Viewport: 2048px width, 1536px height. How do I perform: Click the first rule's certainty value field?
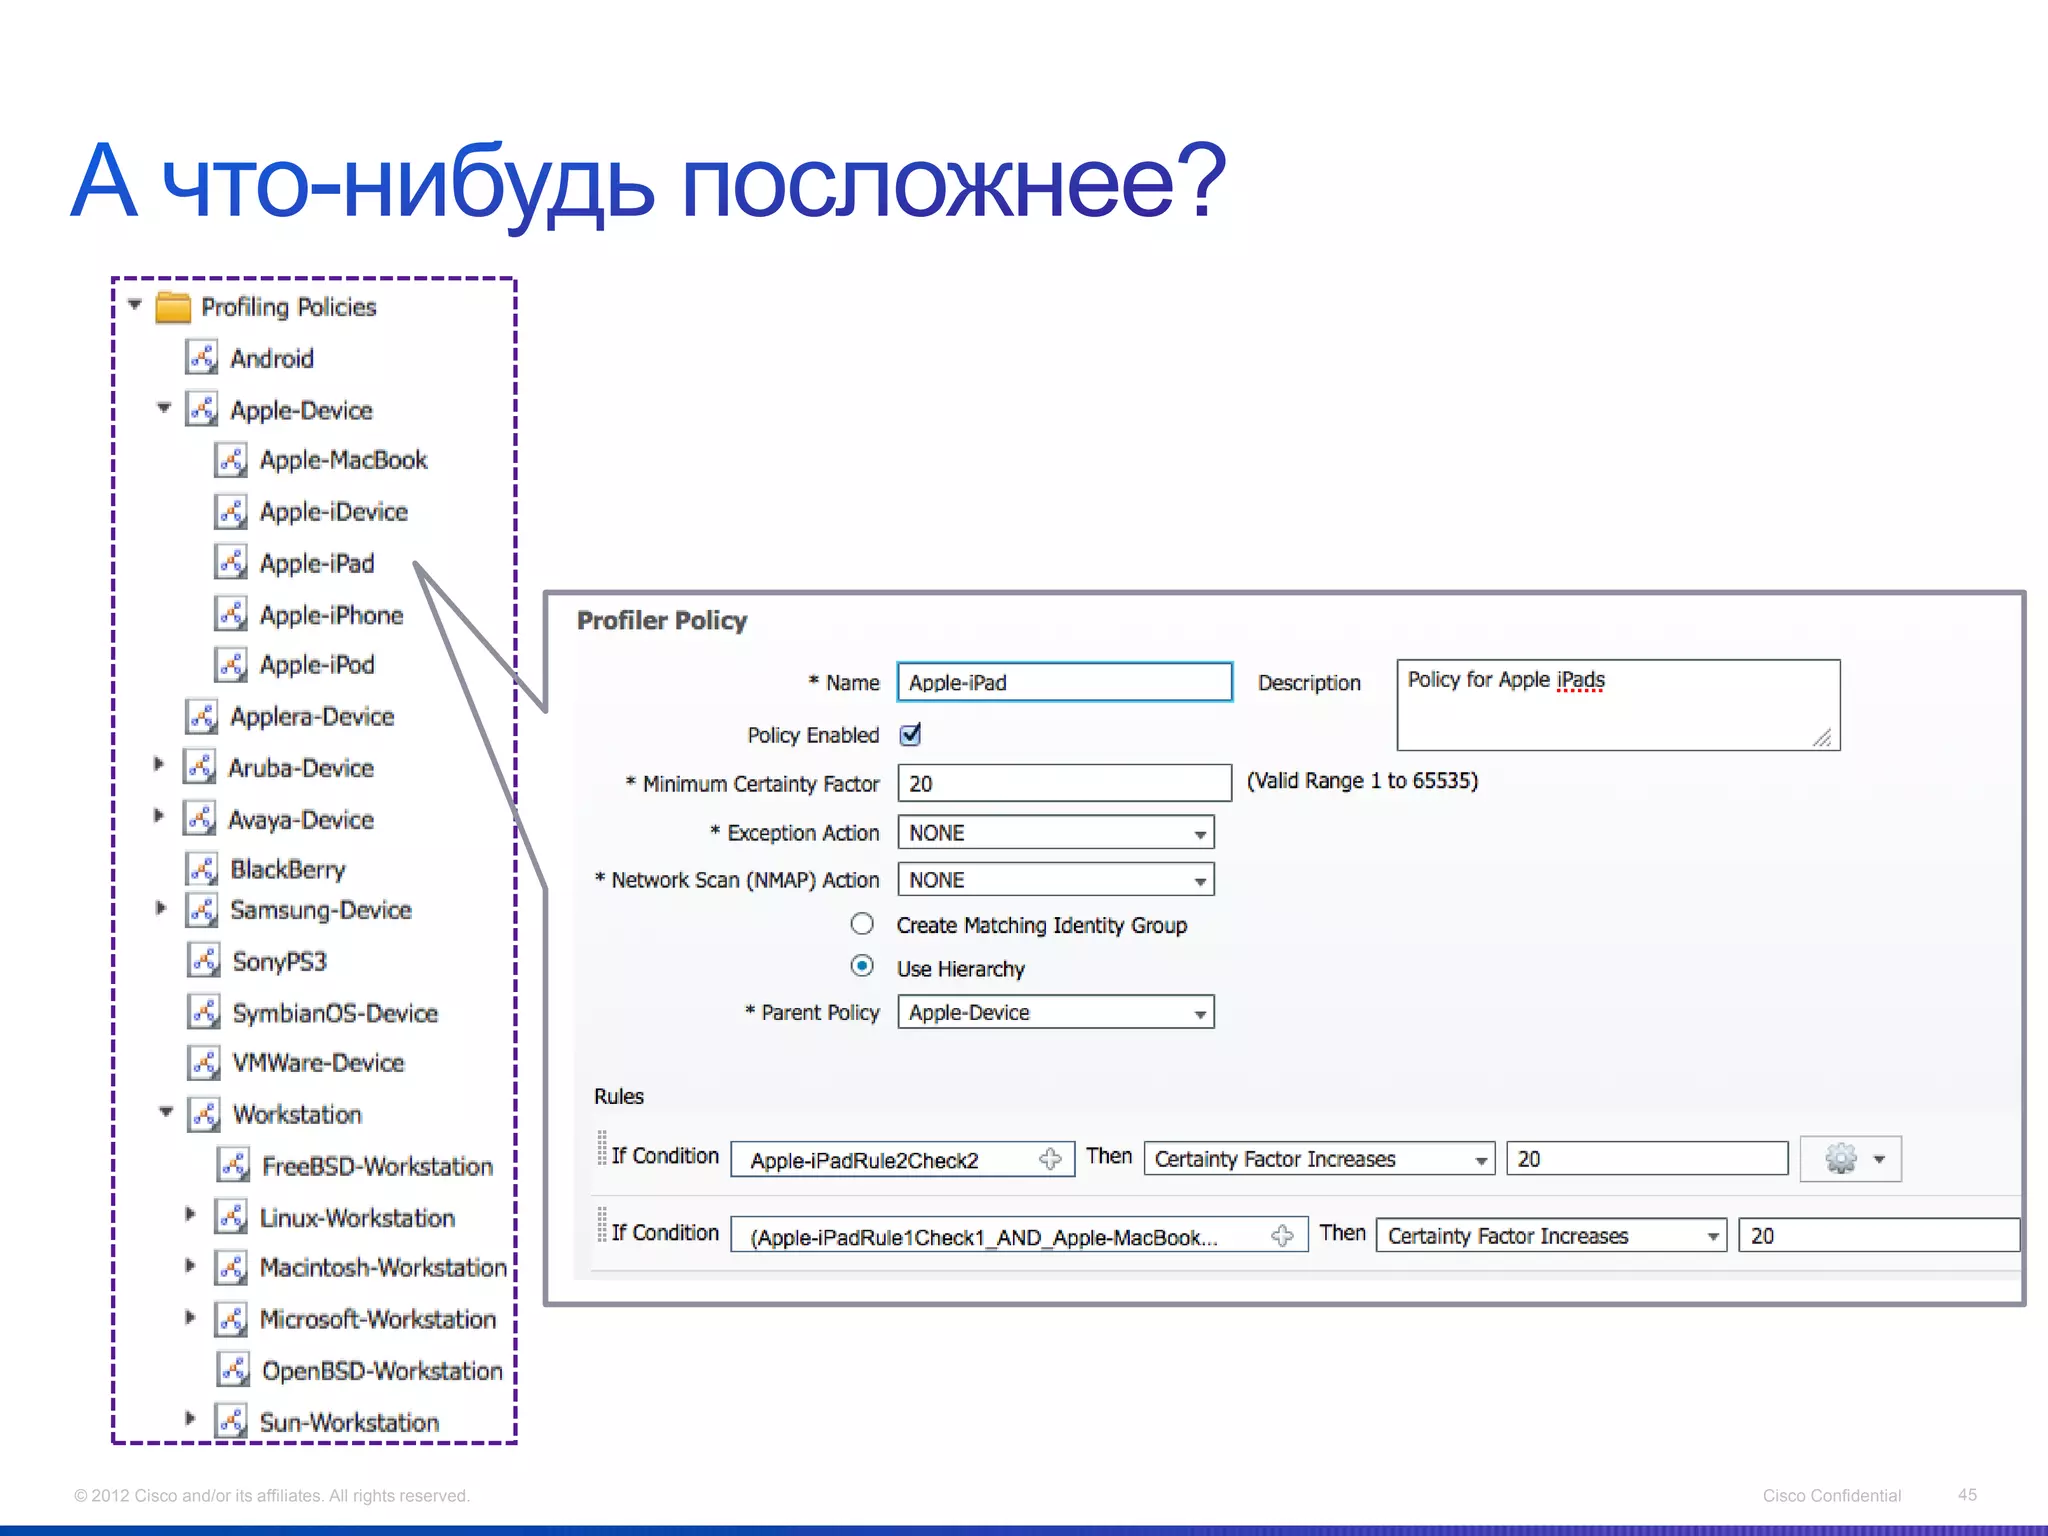tap(1647, 1159)
